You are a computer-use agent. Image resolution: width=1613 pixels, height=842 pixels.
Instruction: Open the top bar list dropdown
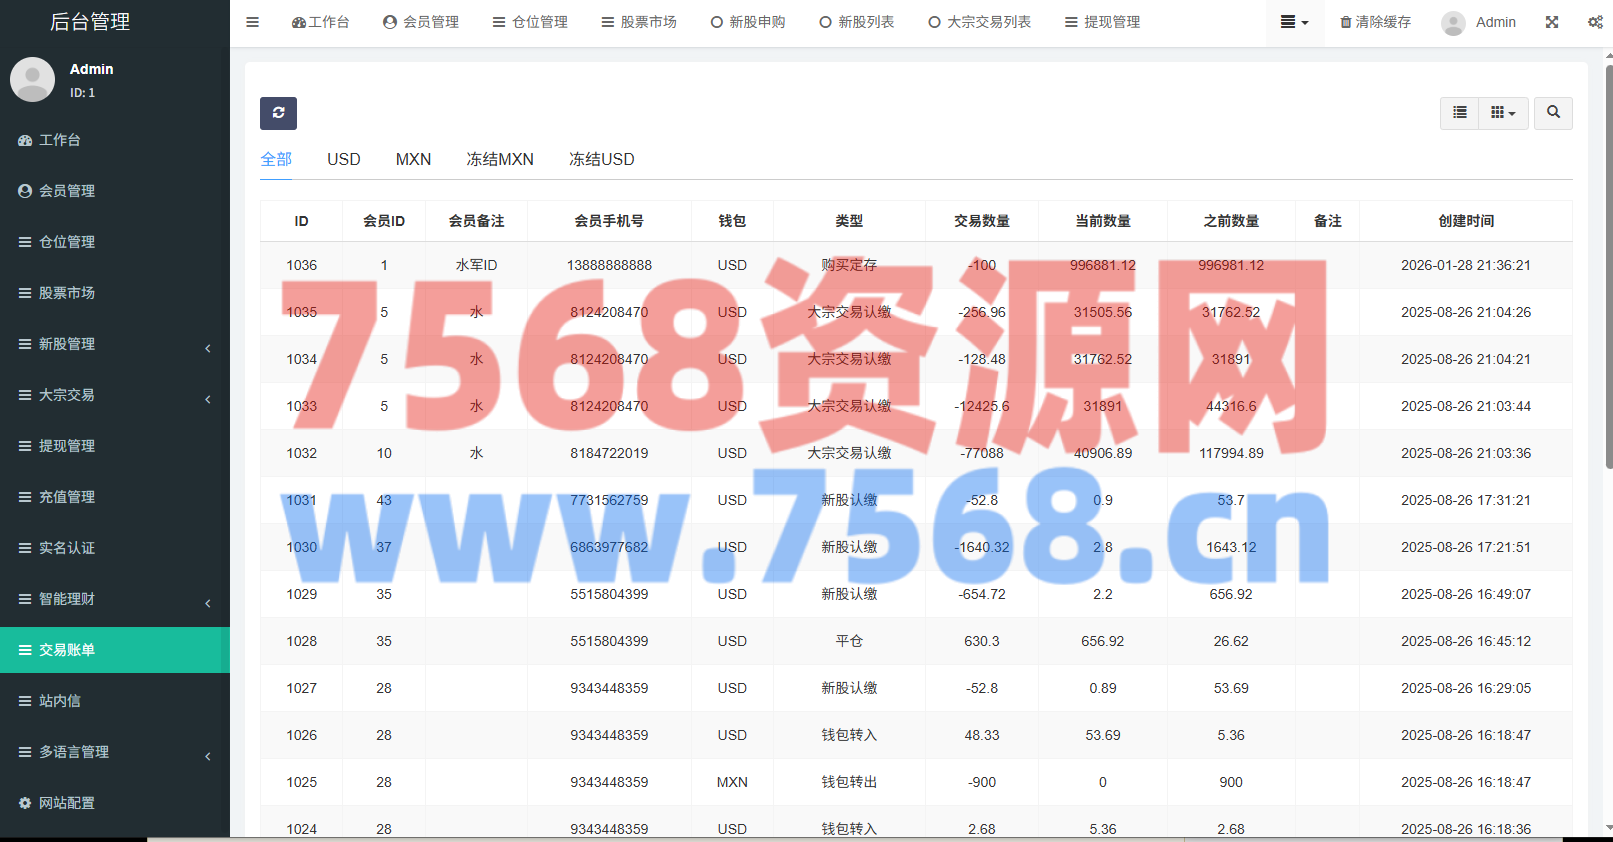click(1294, 22)
